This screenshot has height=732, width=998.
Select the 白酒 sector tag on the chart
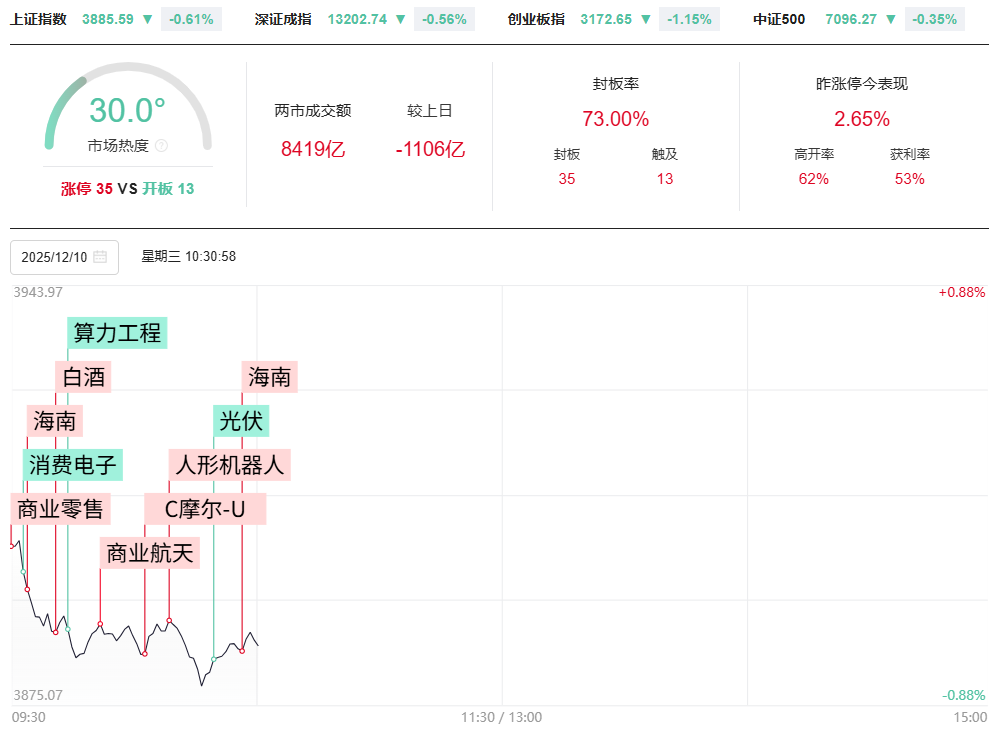83,377
